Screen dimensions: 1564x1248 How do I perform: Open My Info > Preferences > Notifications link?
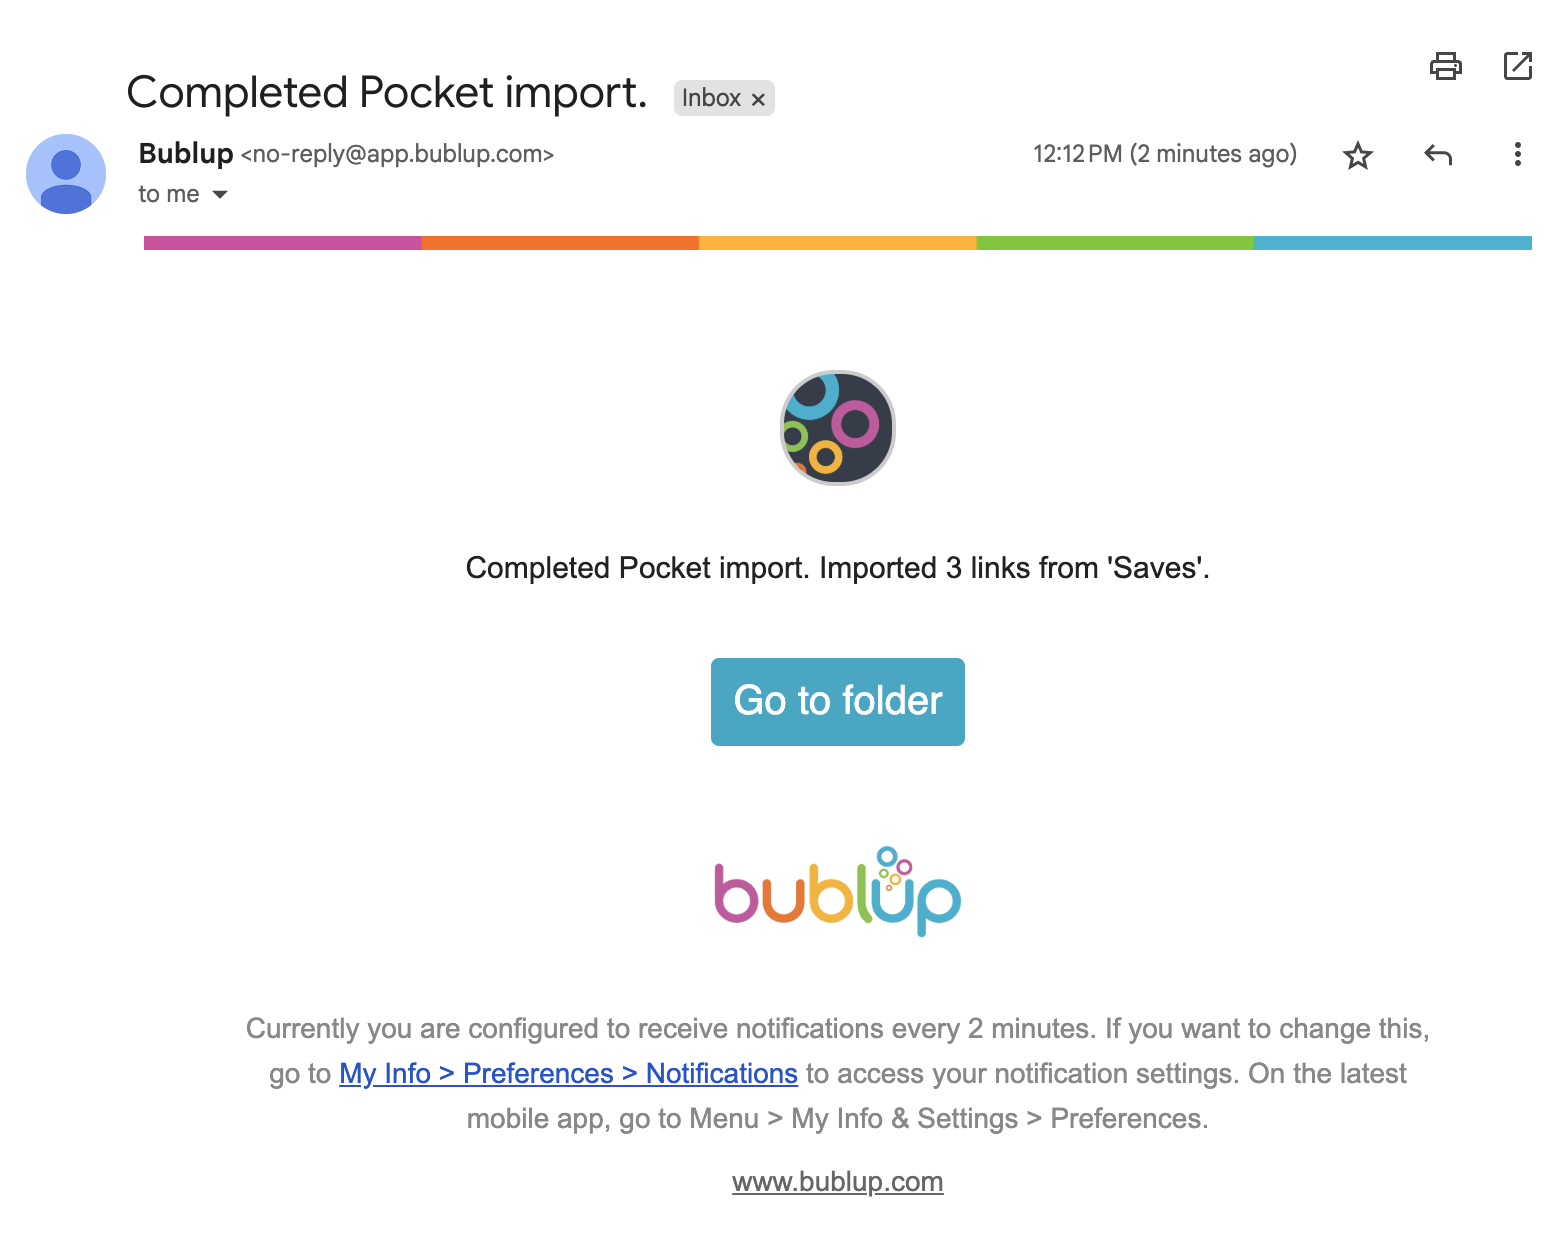pos(568,1073)
